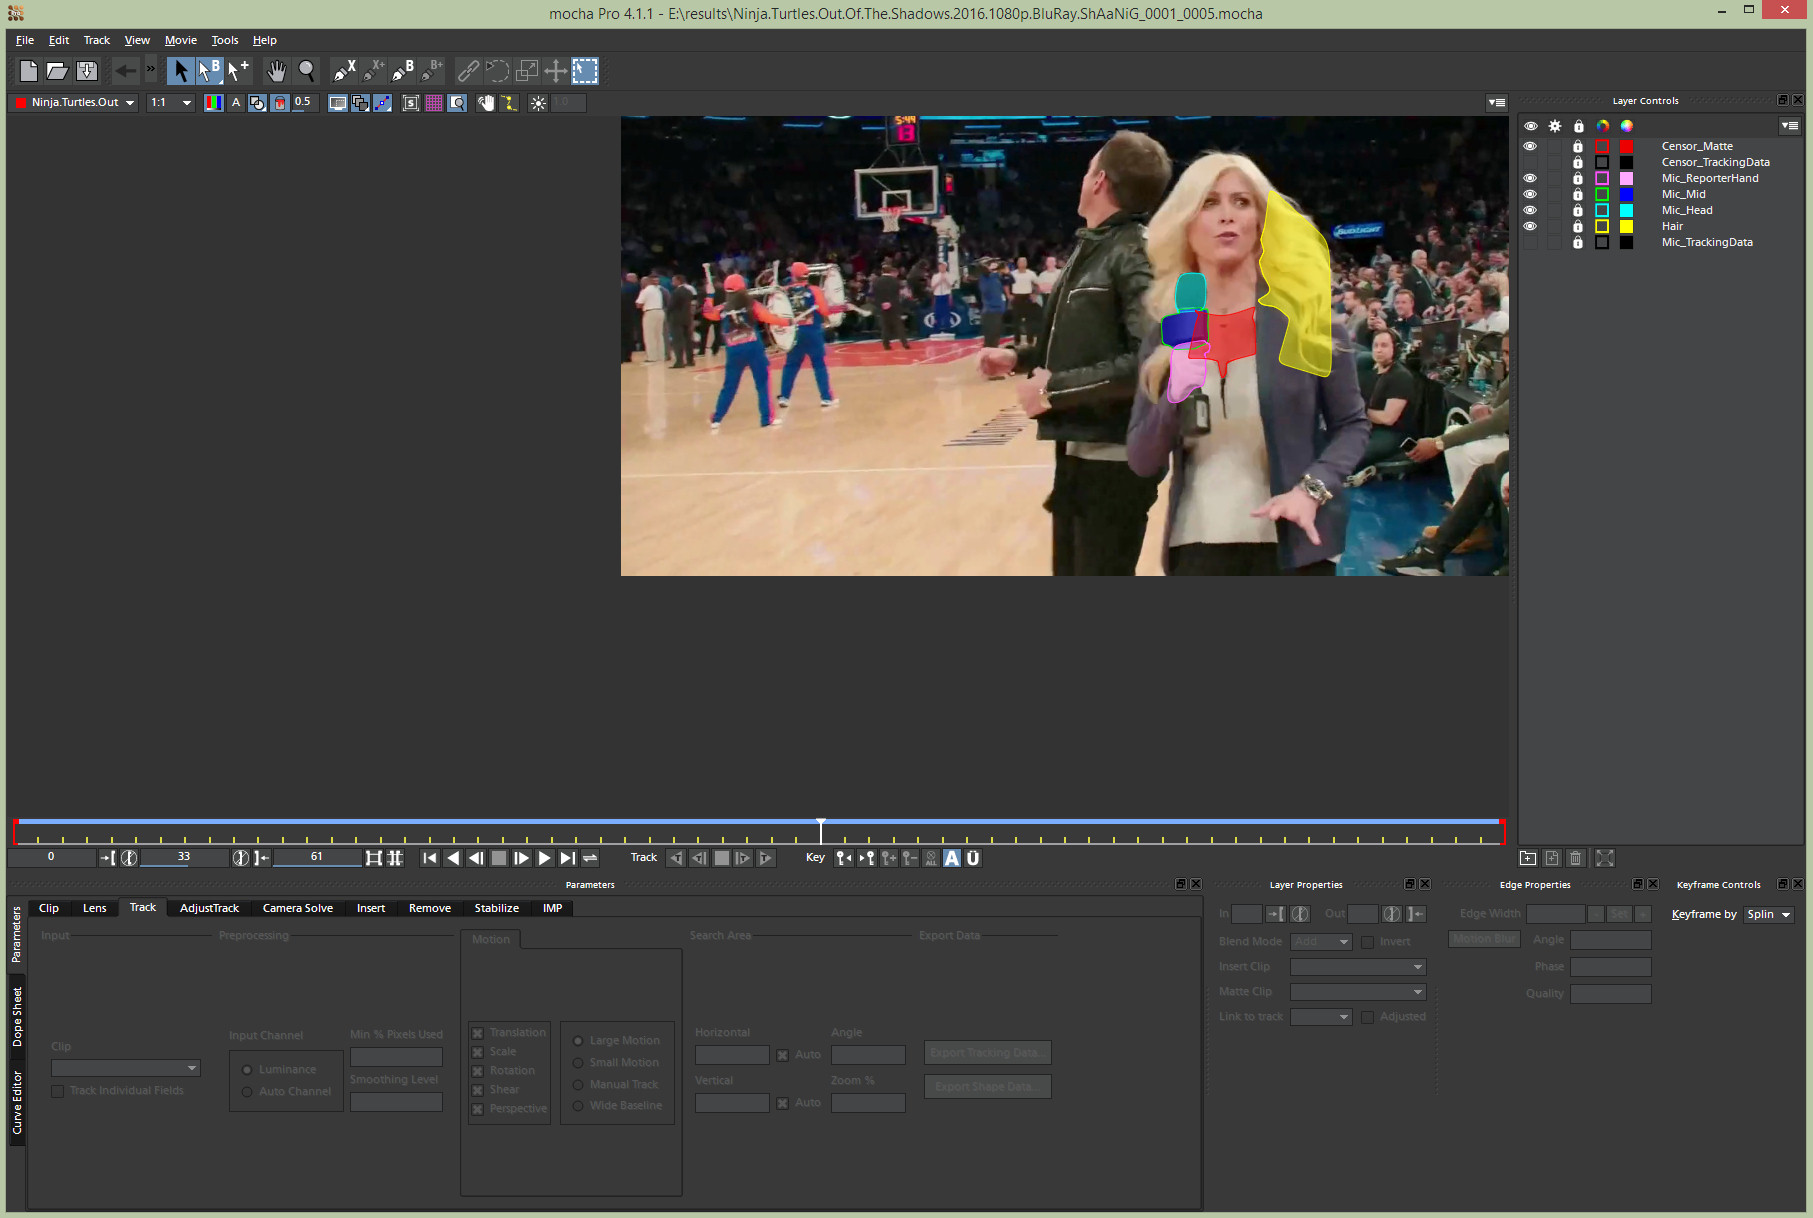The width and height of the screenshot is (1813, 1218).
Task: Toggle the Show Layer Mattes button
Action: pyautogui.click(x=257, y=103)
